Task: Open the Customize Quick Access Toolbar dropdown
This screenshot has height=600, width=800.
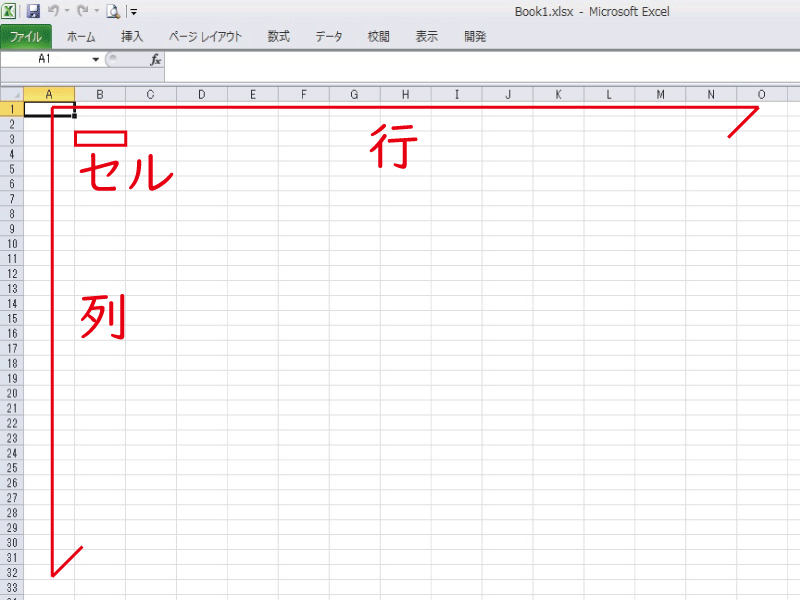Action: pos(134,13)
